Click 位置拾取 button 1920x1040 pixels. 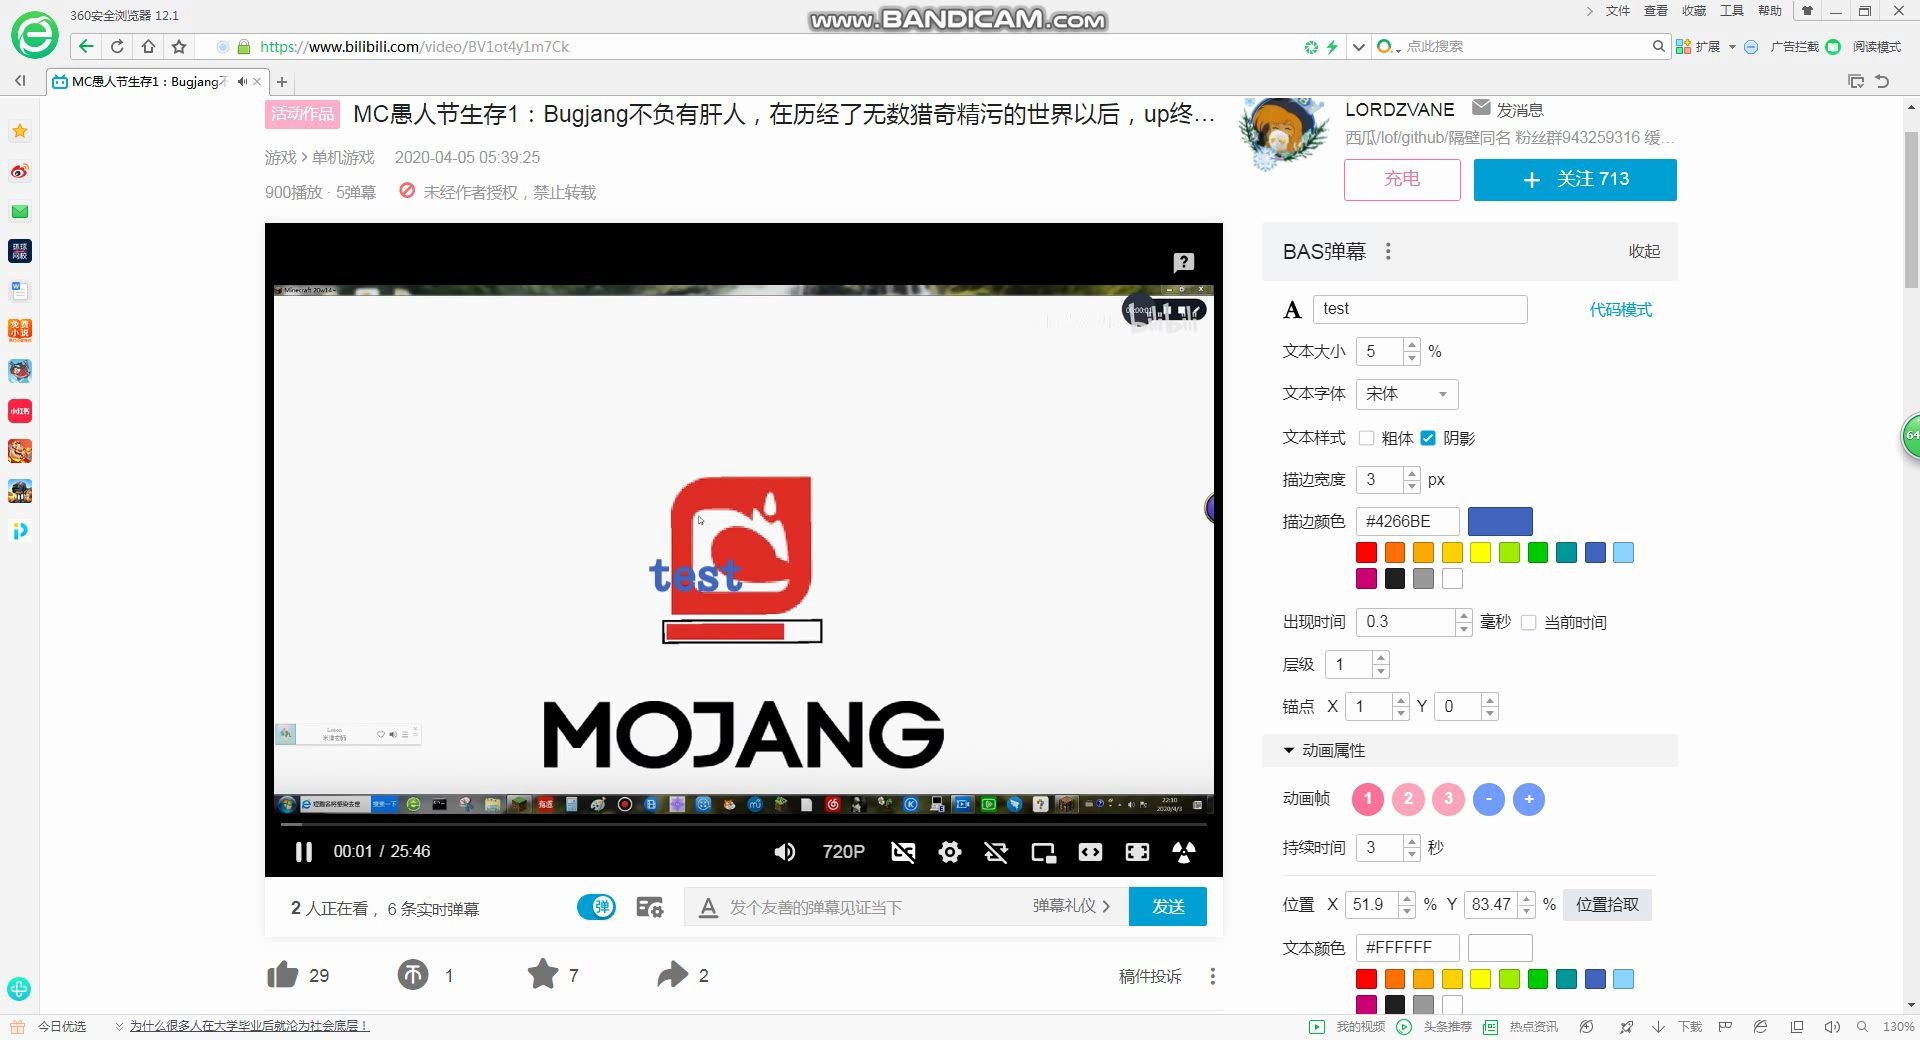coord(1607,904)
